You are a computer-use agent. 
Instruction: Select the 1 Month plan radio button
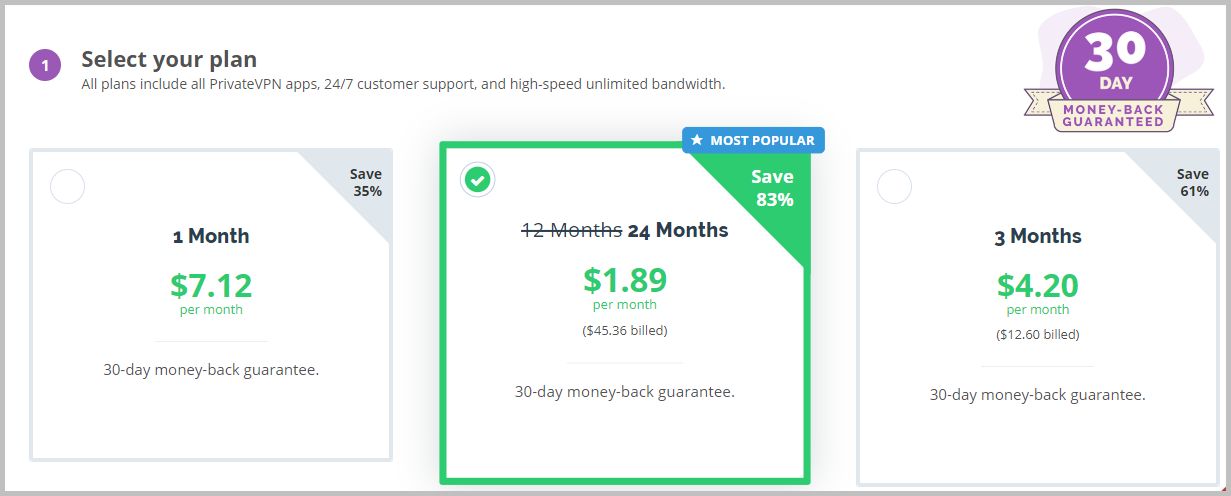(x=67, y=187)
